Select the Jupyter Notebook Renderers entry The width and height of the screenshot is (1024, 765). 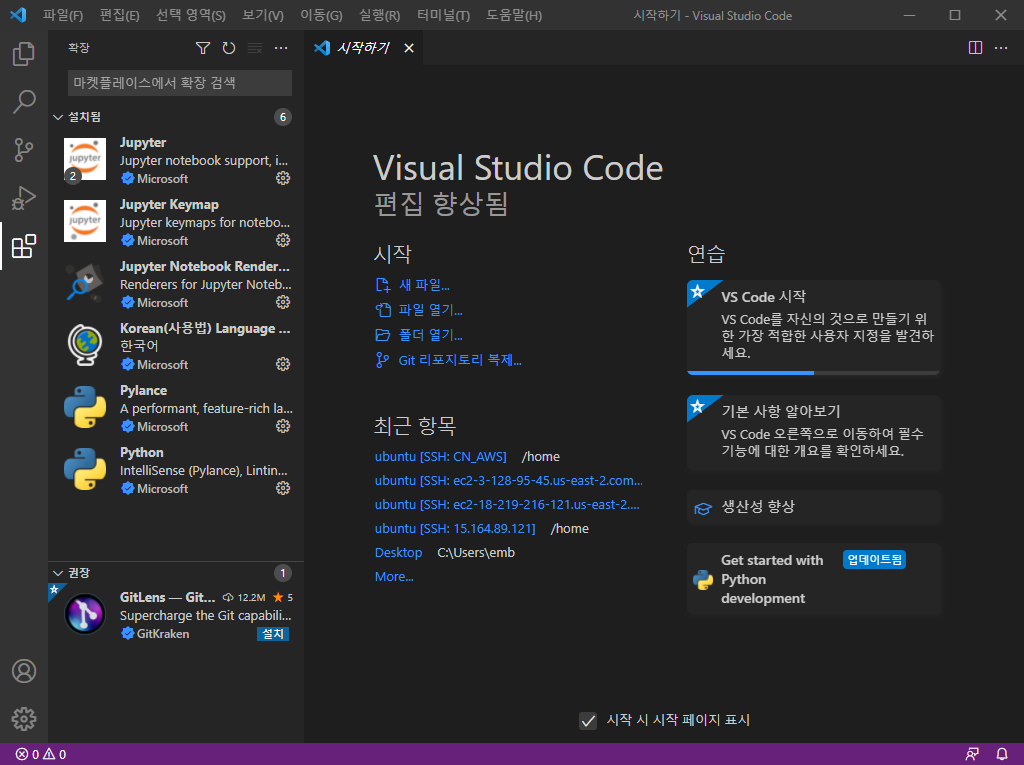(176, 284)
